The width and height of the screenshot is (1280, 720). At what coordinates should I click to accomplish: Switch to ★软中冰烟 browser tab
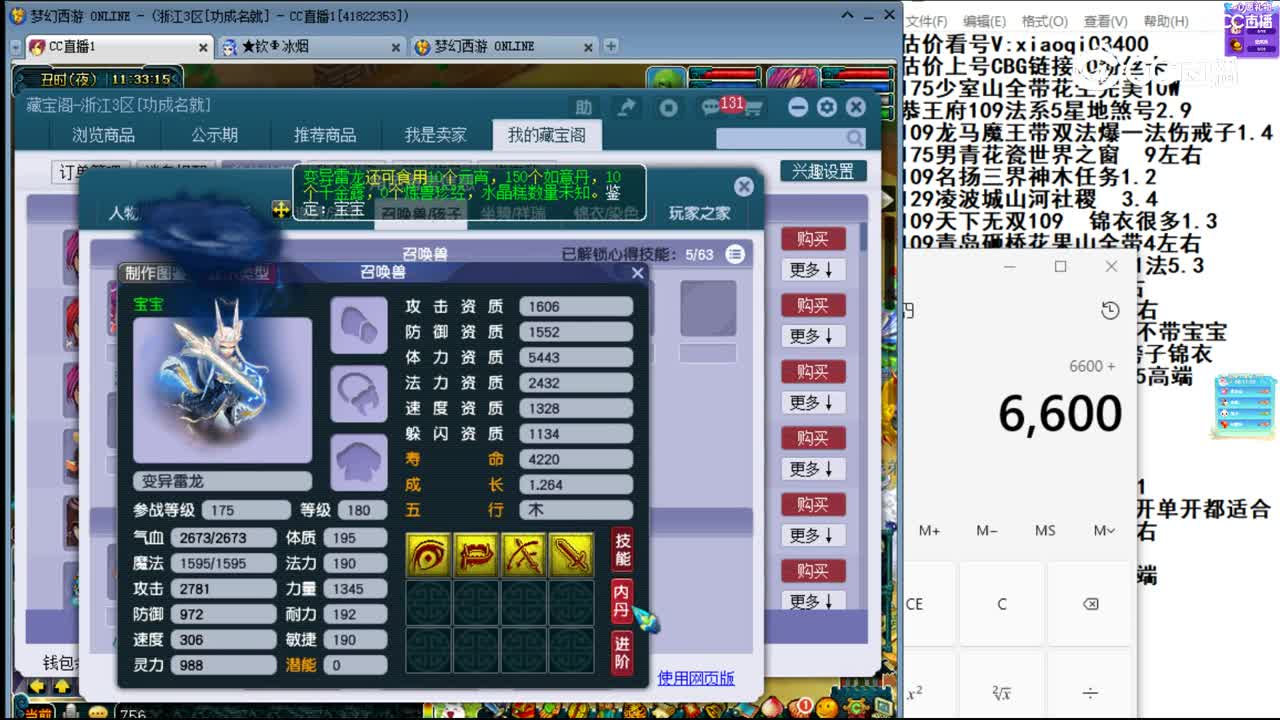pos(310,47)
